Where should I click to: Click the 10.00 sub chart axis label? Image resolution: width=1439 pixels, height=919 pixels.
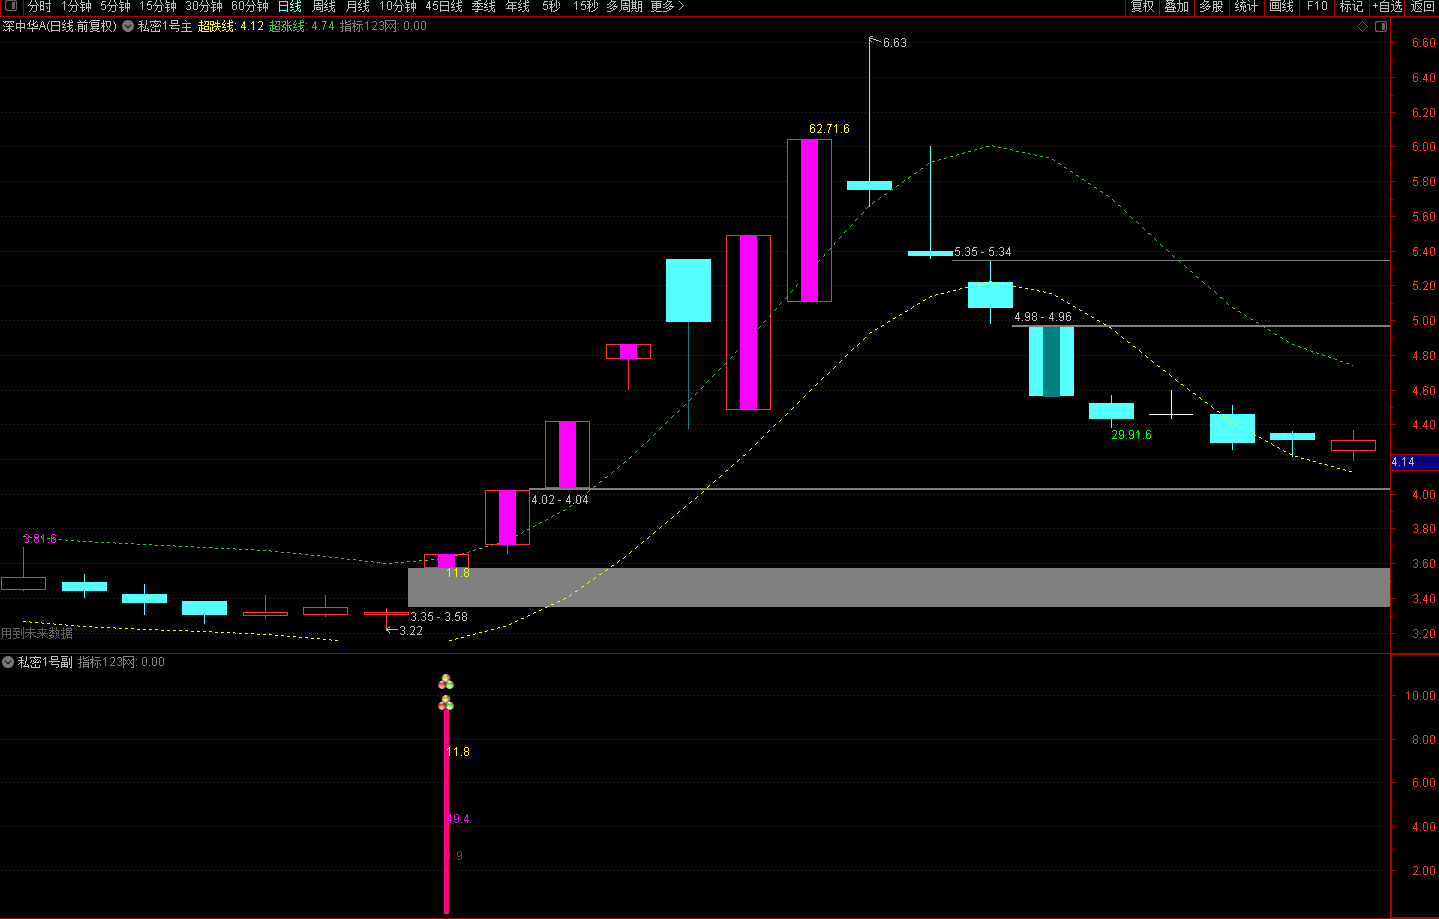click(x=1420, y=696)
